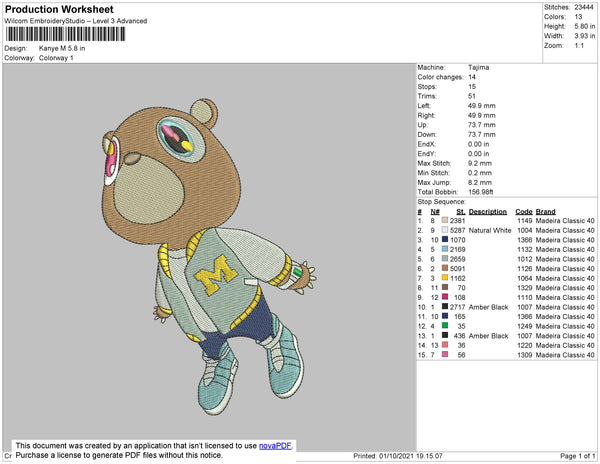Click the Brand column header

coord(545,212)
